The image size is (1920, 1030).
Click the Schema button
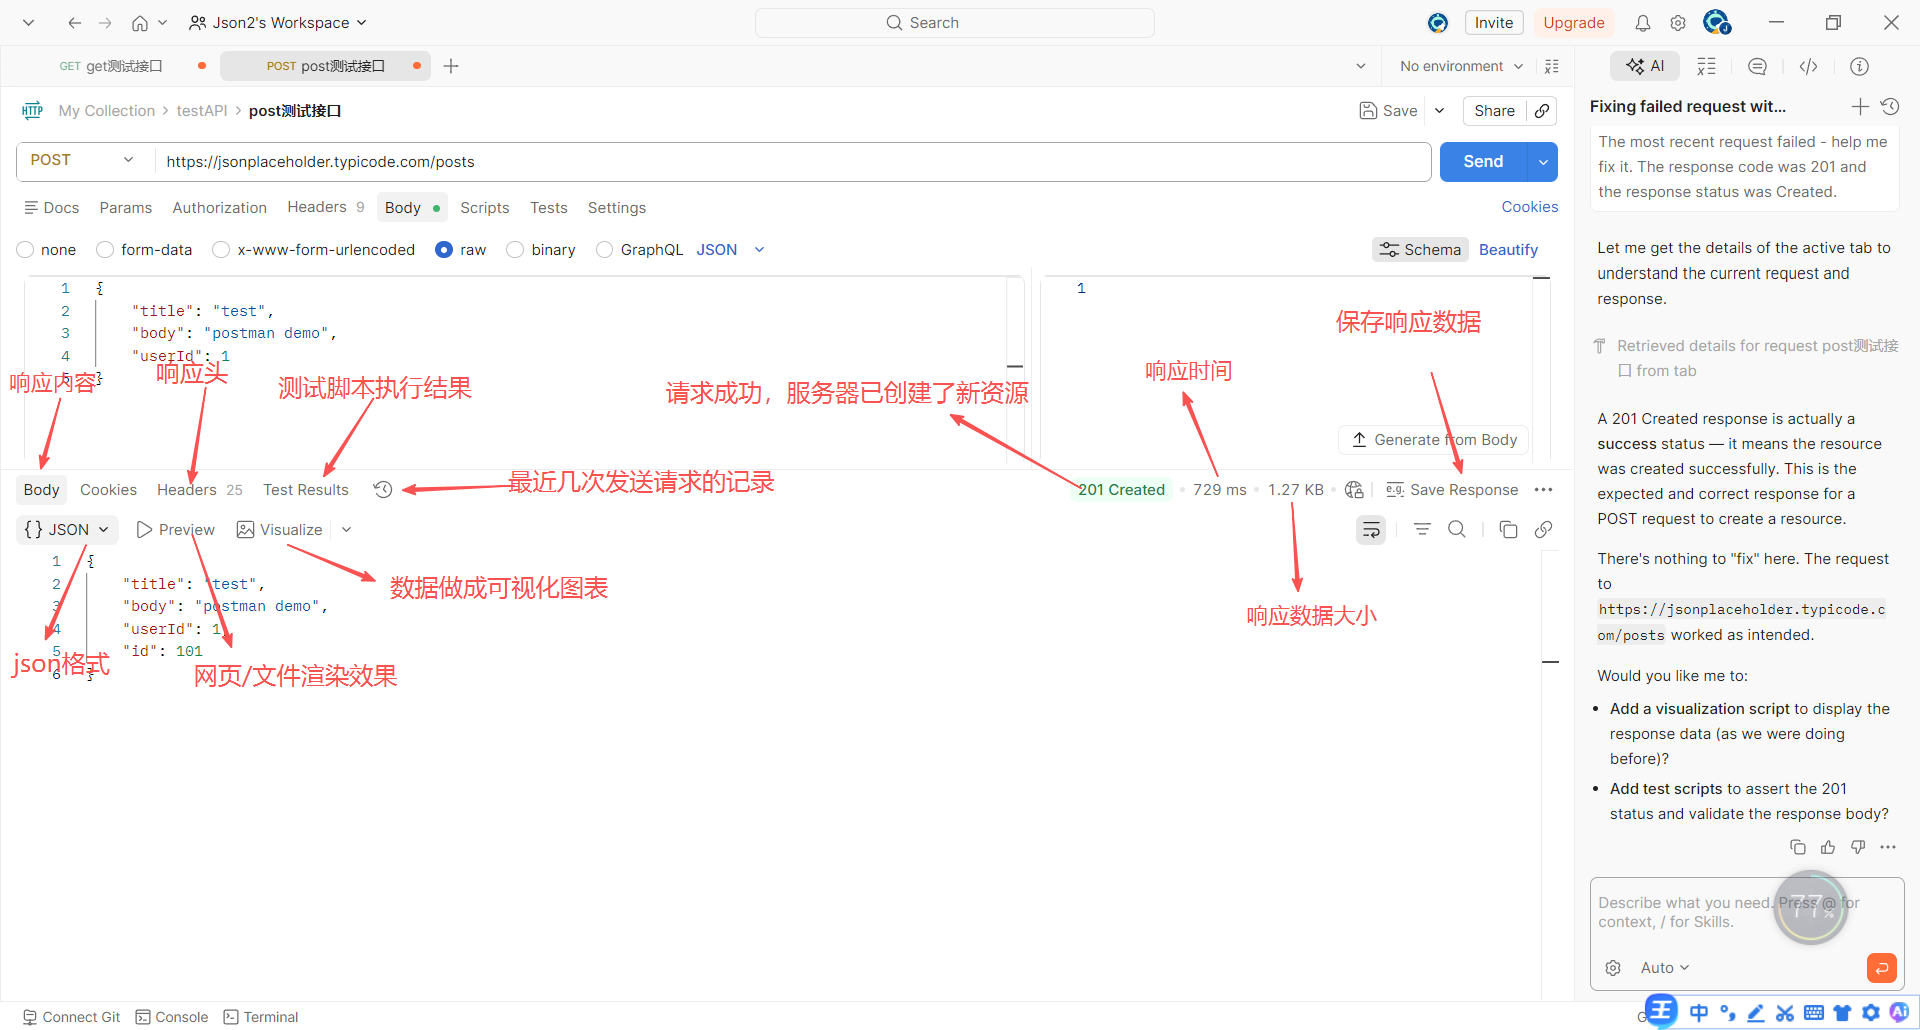point(1420,250)
